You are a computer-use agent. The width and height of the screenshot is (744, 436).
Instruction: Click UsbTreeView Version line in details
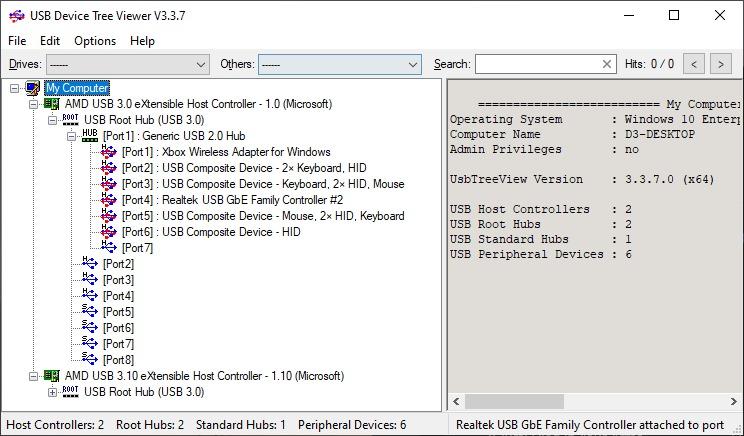pos(582,179)
